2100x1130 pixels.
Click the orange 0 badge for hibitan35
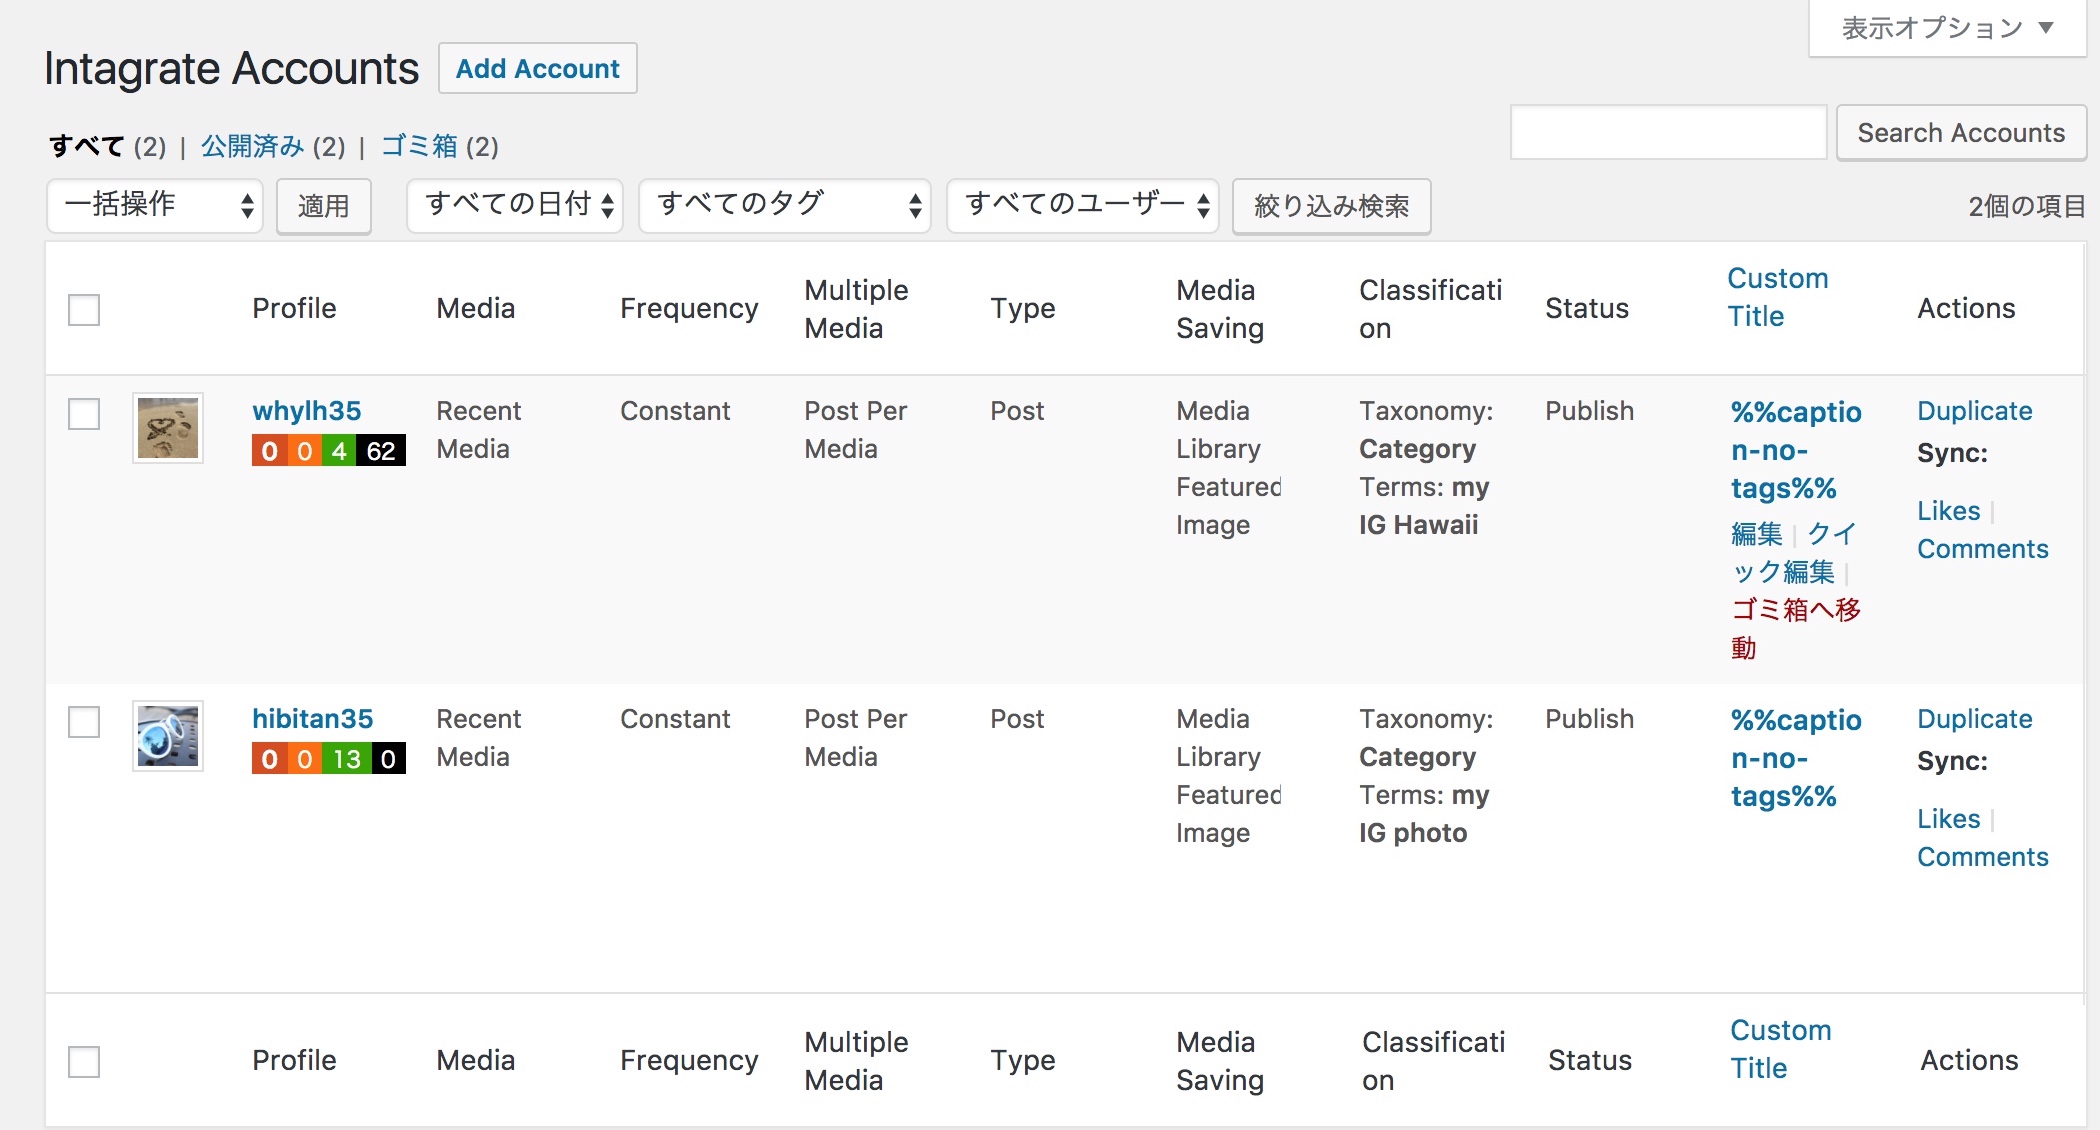pyautogui.click(x=304, y=759)
